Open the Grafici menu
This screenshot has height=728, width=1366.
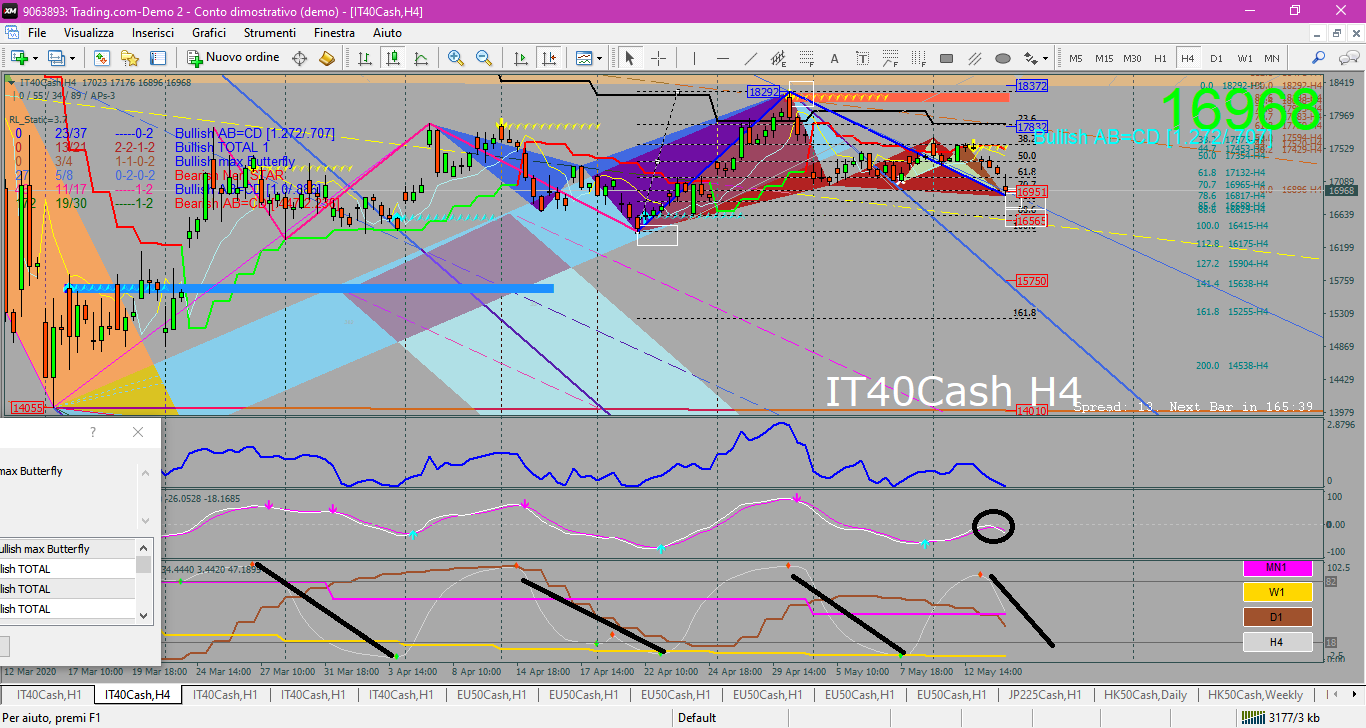(x=209, y=33)
